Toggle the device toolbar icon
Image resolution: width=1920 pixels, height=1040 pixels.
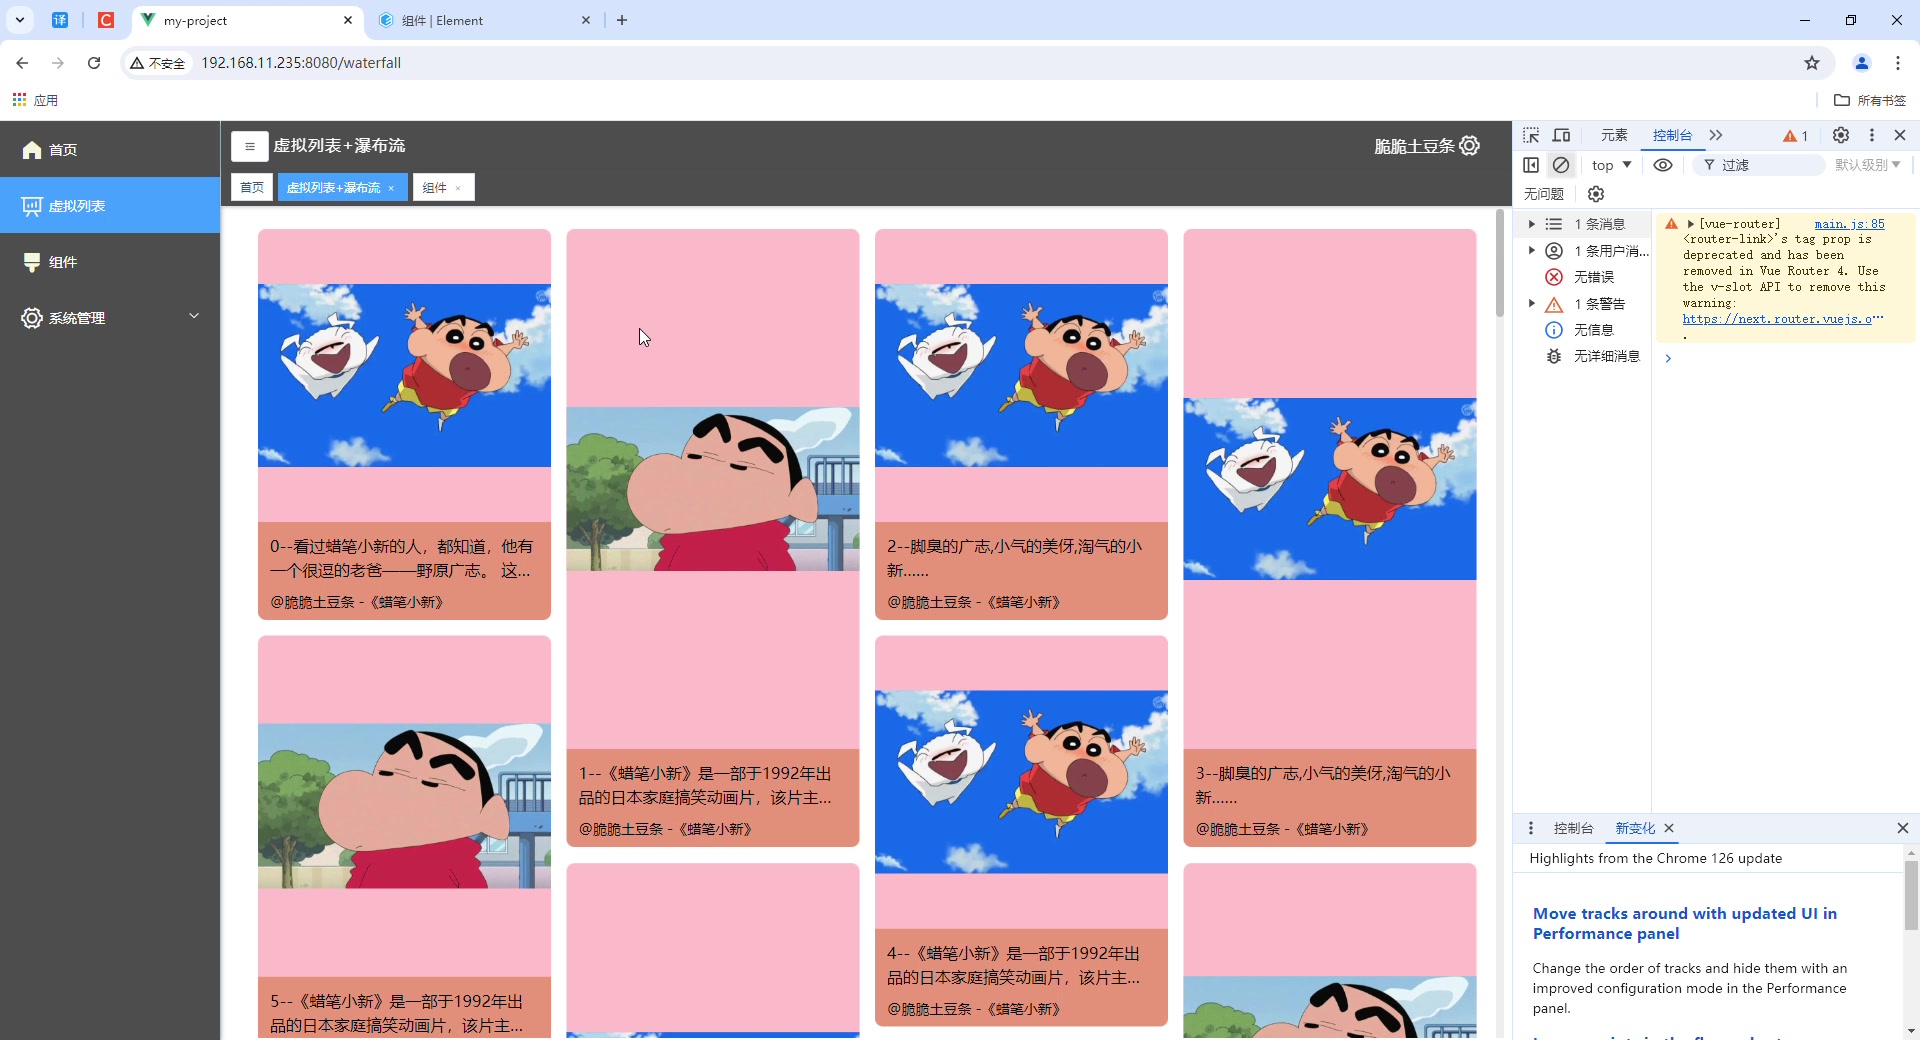click(1561, 136)
